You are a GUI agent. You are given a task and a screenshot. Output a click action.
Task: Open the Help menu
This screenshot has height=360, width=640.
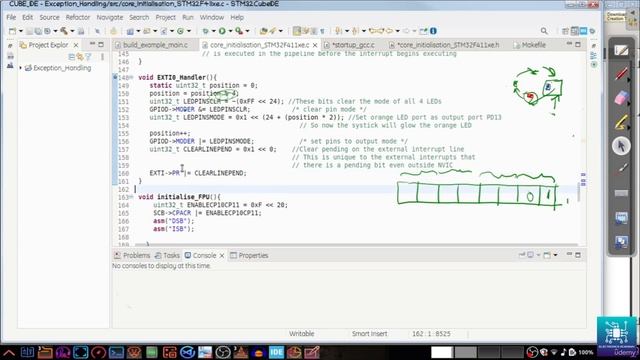(x=237, y=18)
